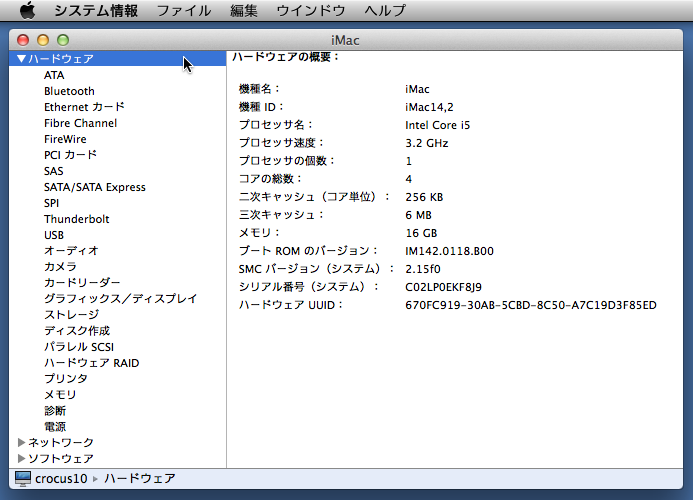
Task: Click the 機種 ID value iMac14,2
Action: pyautogui.click(x=429, y=107)
